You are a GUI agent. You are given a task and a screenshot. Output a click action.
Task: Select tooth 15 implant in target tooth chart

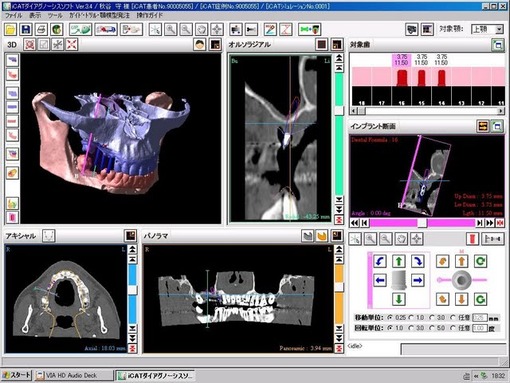[421, 79]
